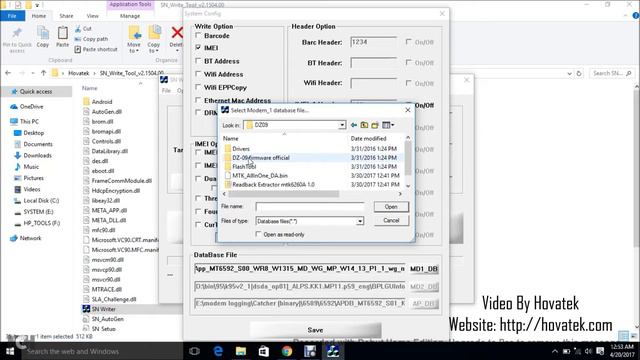
Task: Launch Microsoft Edge from taskbar
Action: [218, 351]
